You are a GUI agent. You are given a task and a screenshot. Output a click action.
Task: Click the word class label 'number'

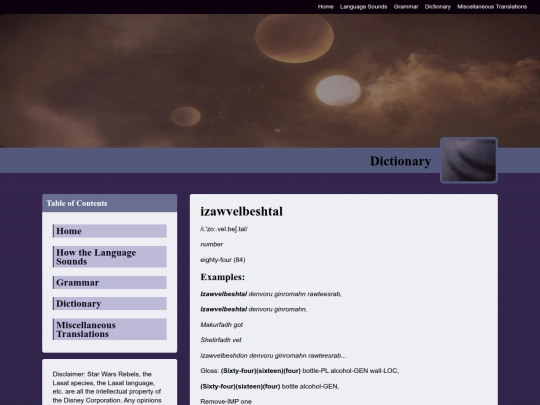pyautogui.click(x=211, y=244)
